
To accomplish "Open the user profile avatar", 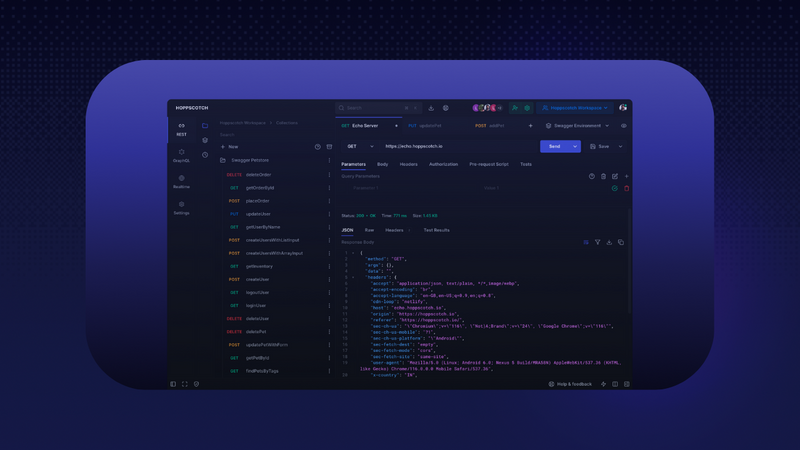I will pyautogui.click(x=623, y=108).
